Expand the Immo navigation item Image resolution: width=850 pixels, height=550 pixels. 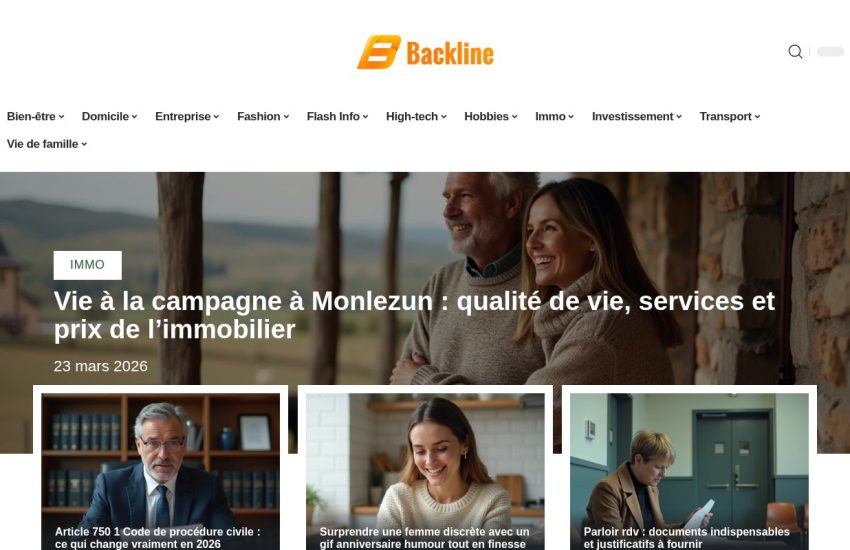pyautogui.click(x=555, y=117)
